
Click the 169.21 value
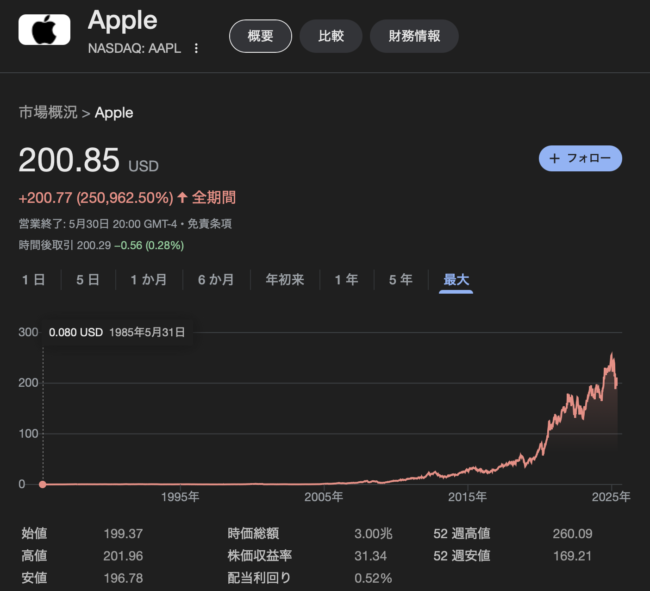point(572,556)
